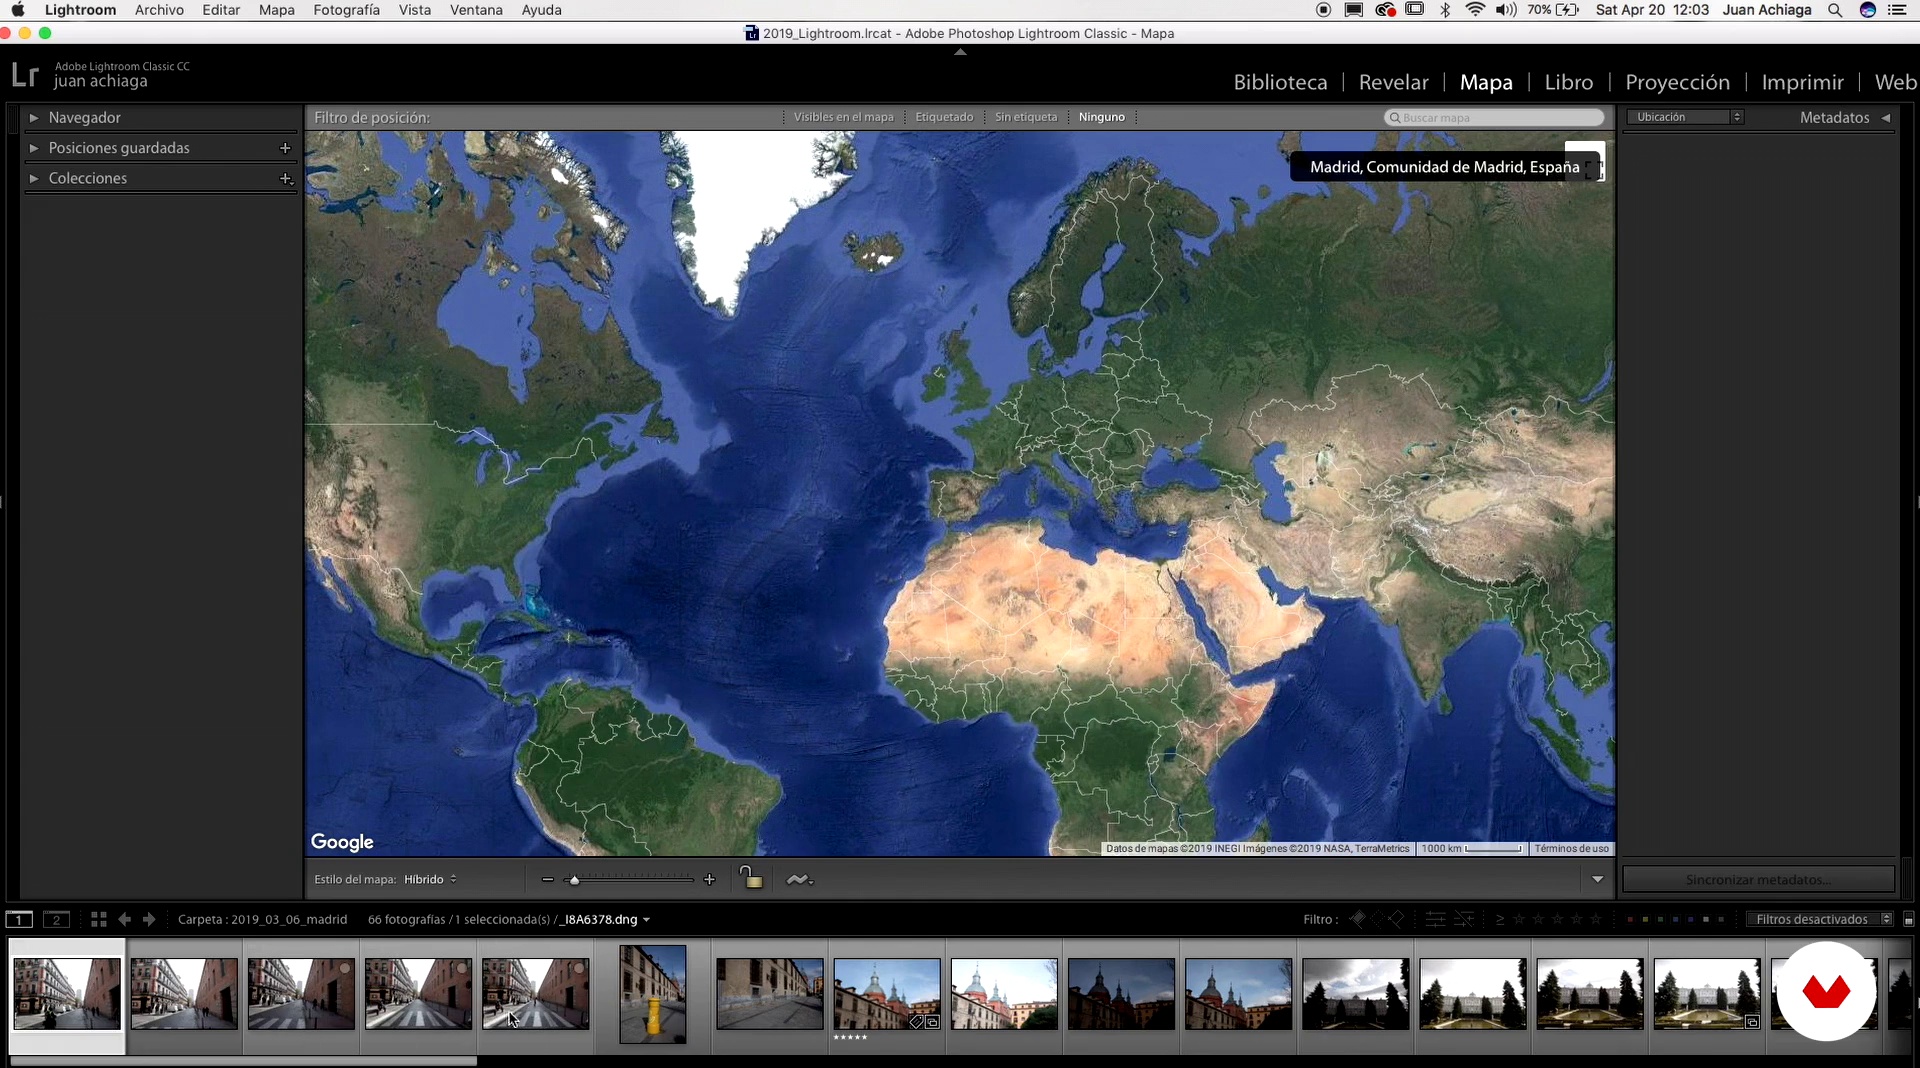This screenshot has width=1920, height=1068.
Task: Select the five-star rated church thumbnail
Action: [x=887, y=994]
